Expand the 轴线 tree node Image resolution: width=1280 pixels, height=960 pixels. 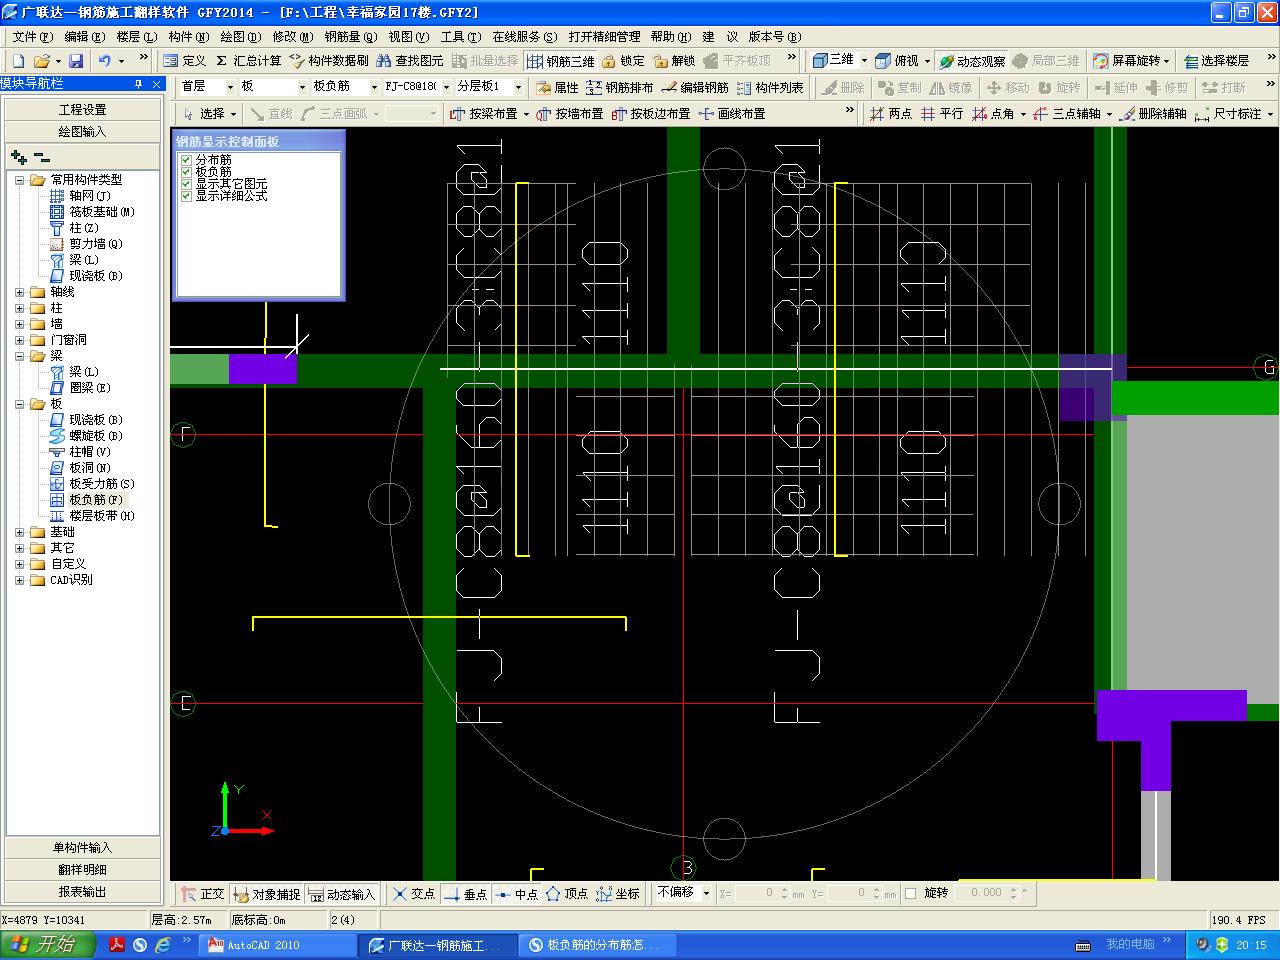[x=19, y=292]
